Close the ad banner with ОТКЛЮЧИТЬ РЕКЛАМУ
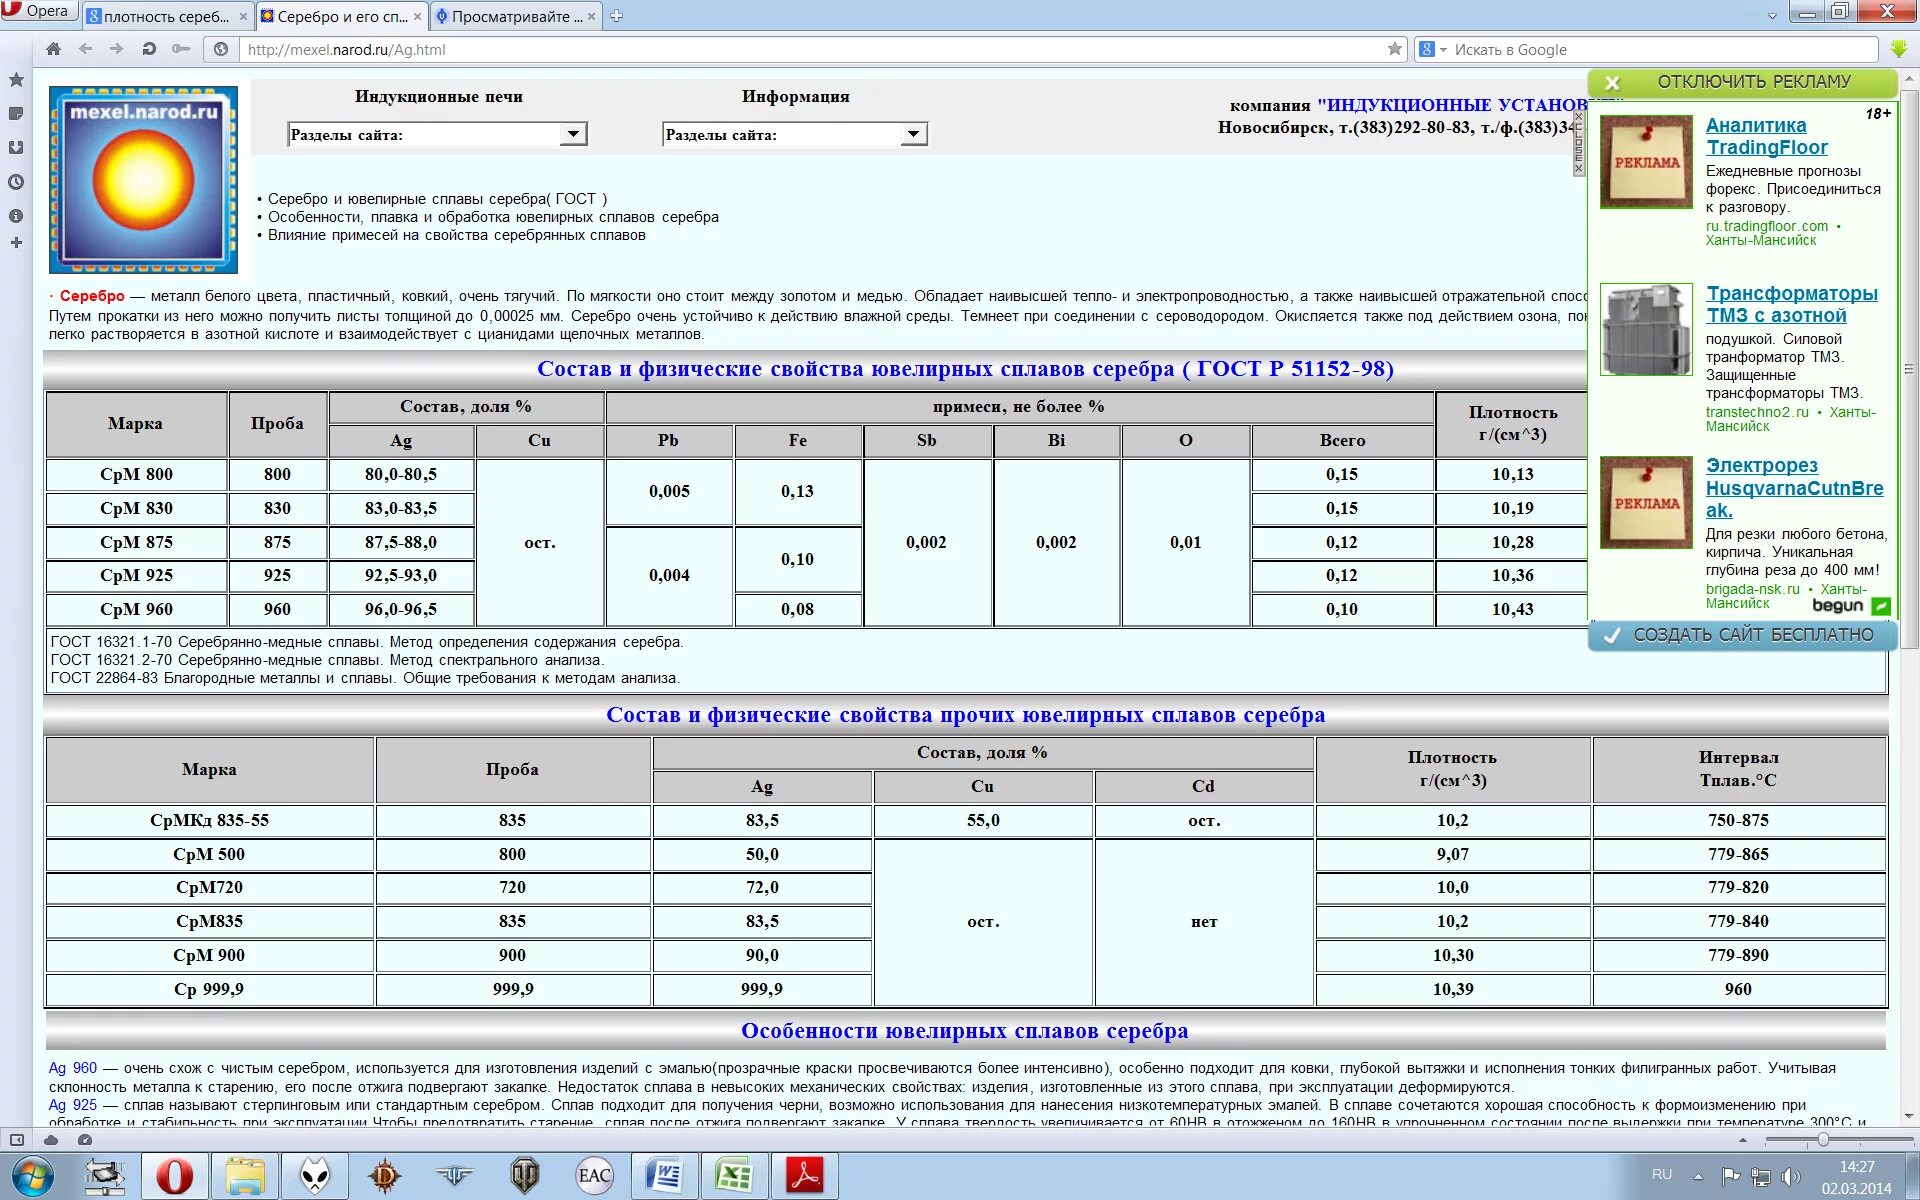1920x1200 pixels. (1741, 82)
